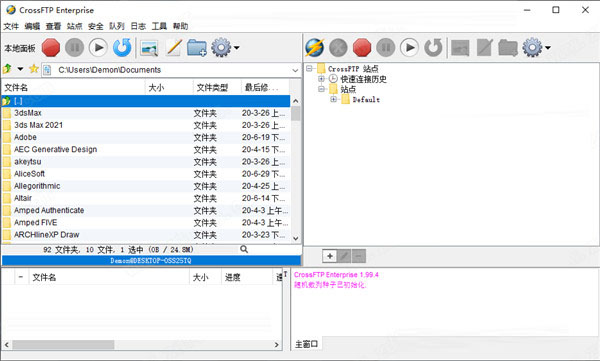Sort local files by 最后修 column header
The width and height of the screenshot is (600, 361).
click(x=265, y=88)
